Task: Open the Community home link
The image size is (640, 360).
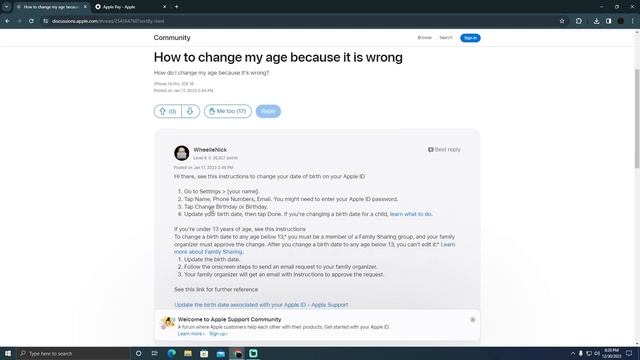Action: click(172, 38)
